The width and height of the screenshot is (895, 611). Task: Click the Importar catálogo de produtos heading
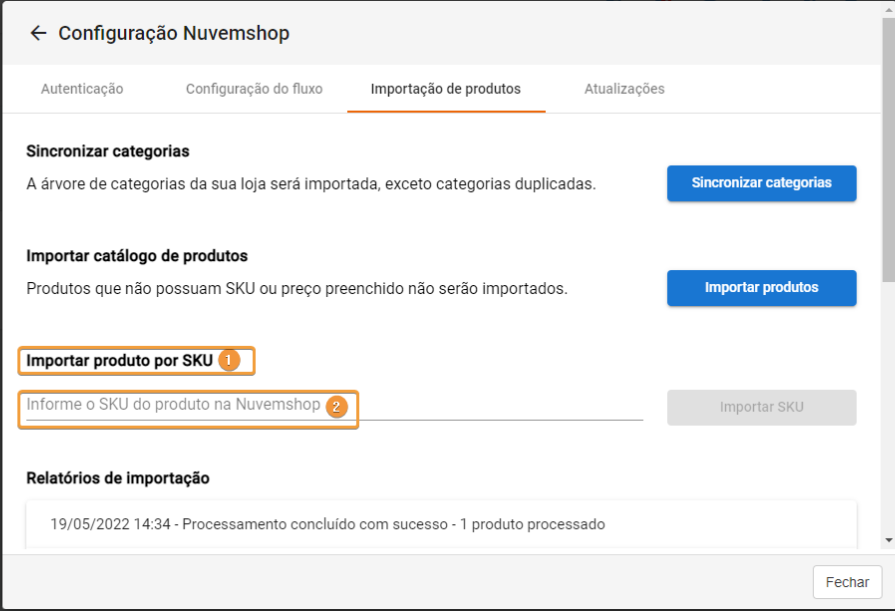pos(137,256)
